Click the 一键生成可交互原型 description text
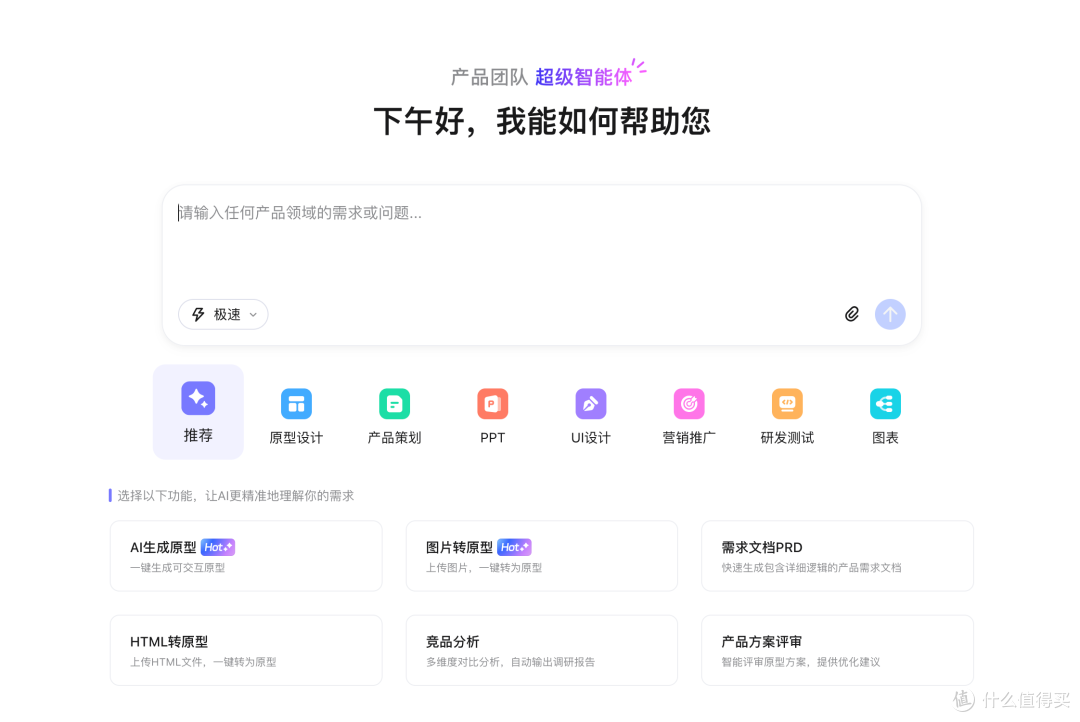This screenshot has width=1080, height=722. point(178,568)
